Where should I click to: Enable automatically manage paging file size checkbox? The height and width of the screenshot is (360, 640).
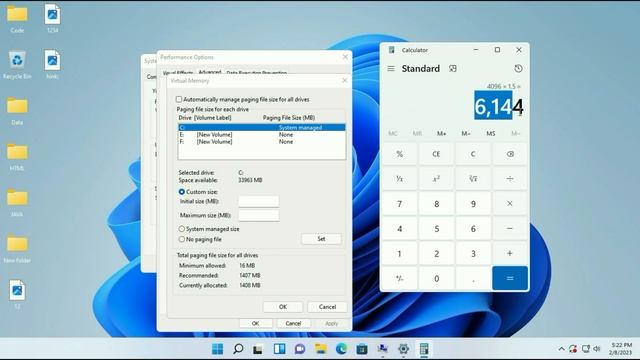[179, 99]
